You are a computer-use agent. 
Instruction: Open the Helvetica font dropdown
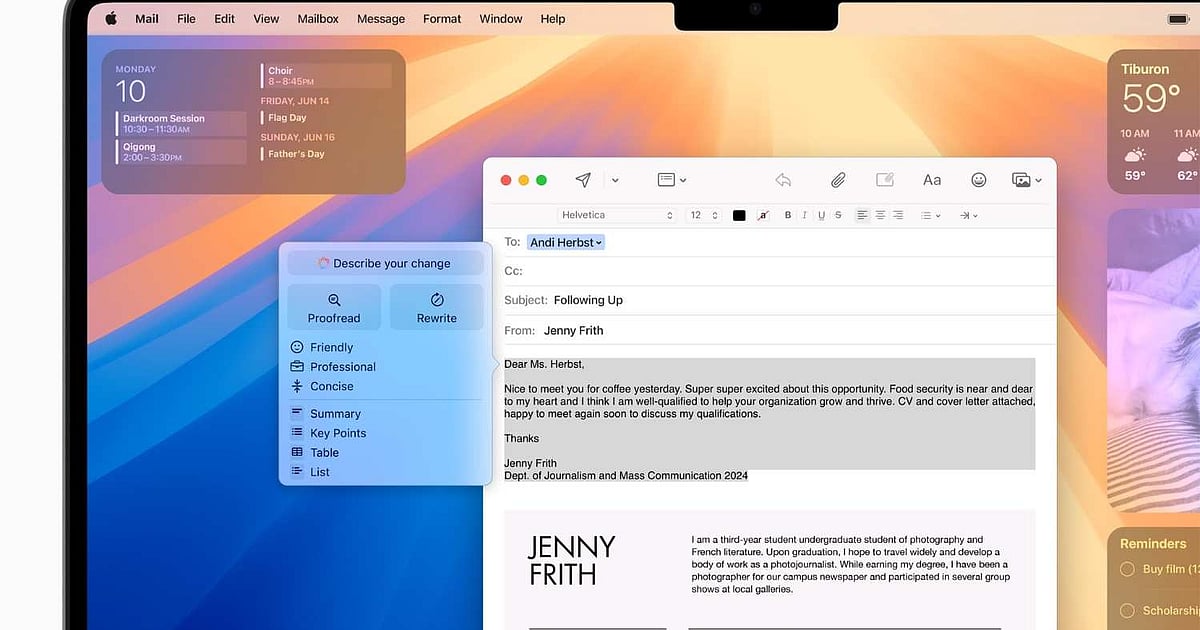click(x=617, y=215)
